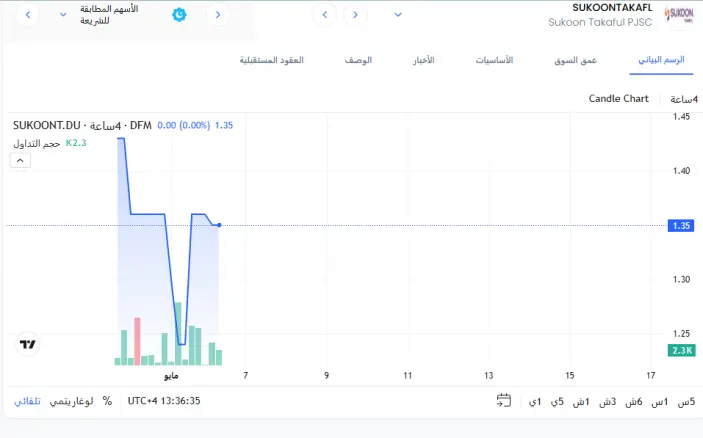This screenshot has width=703, height=438.
Task: Collapse the chart legend with chevron button
Action: coord(20,160)
